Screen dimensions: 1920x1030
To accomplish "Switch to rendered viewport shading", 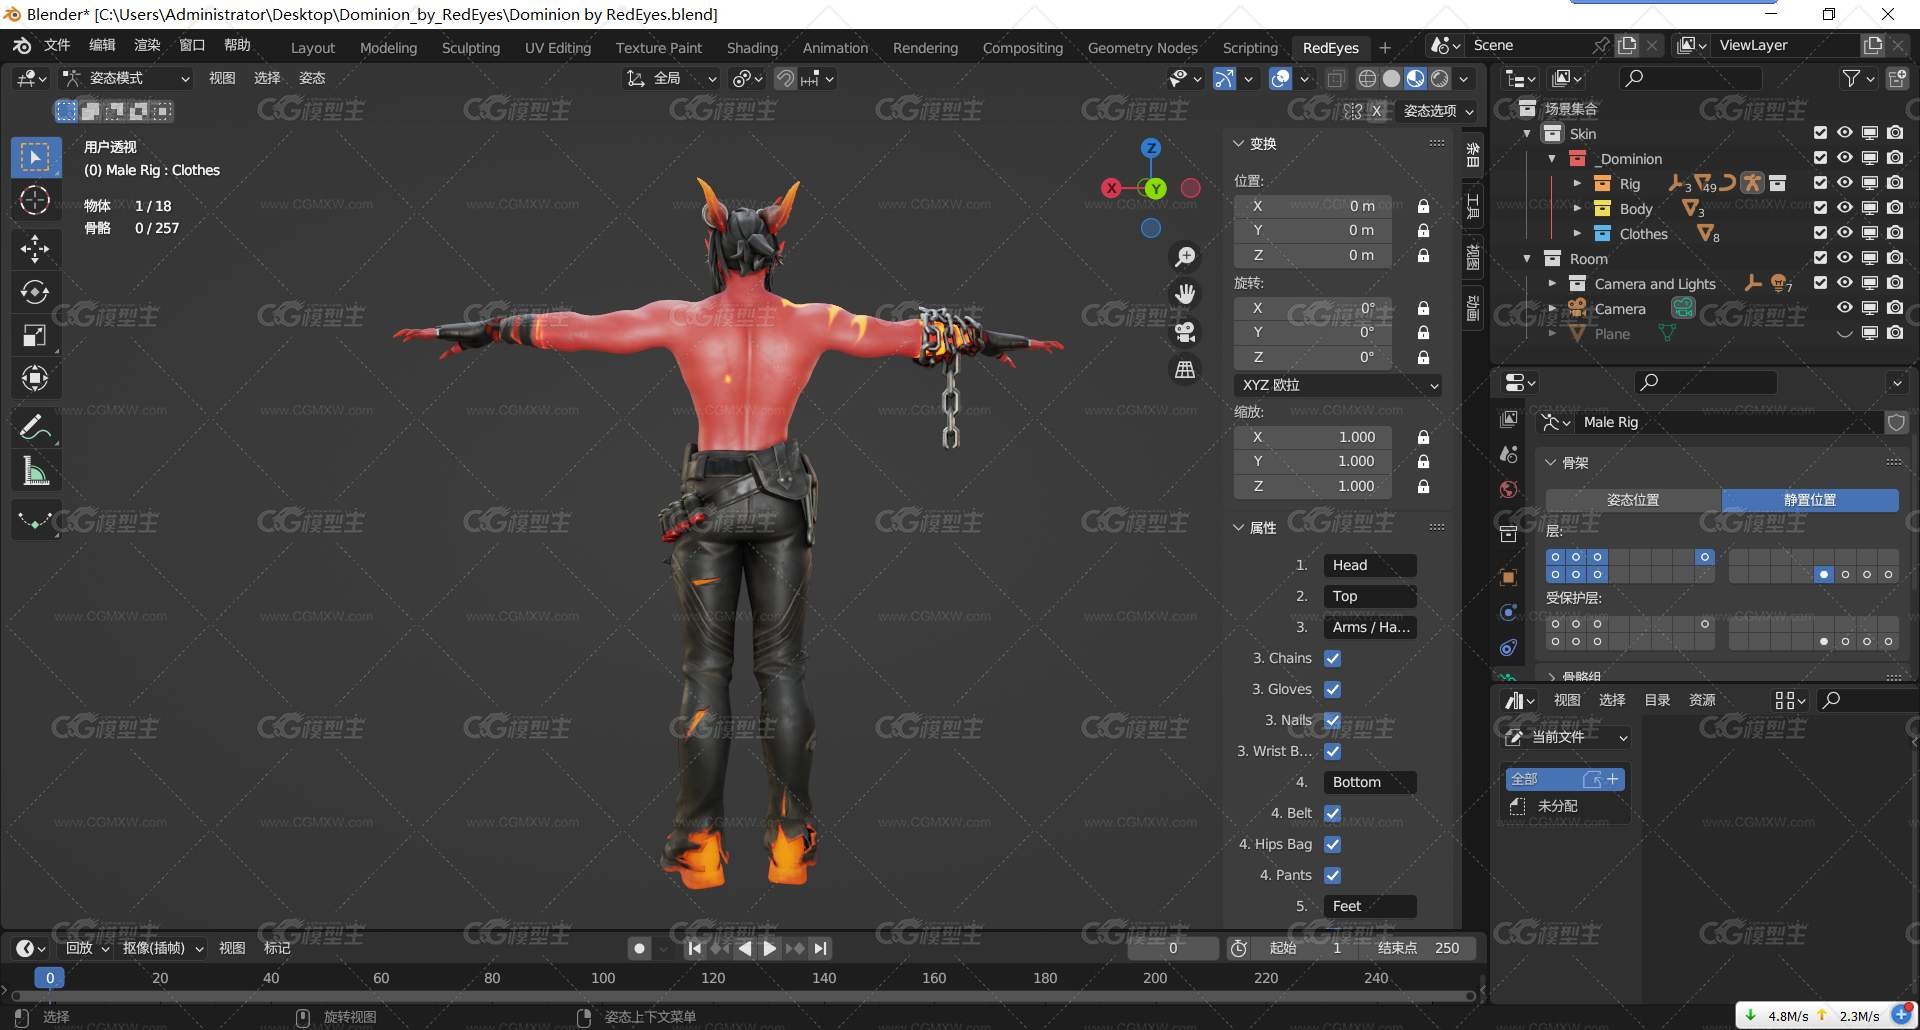I will coord(1440,79).
